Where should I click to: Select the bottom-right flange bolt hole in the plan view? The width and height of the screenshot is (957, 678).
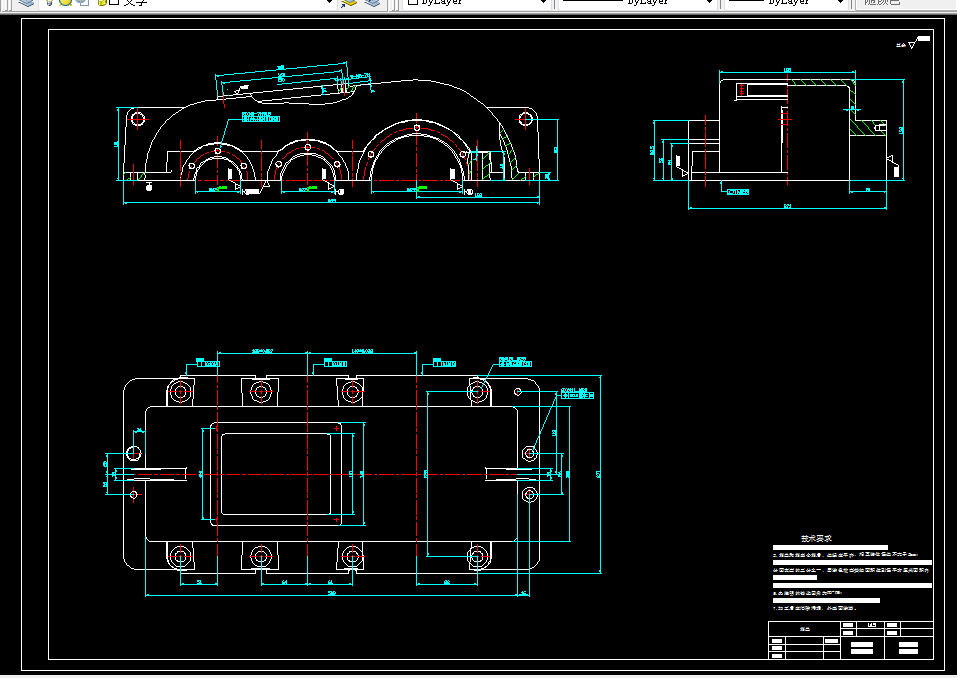pyautogui.click(x=478, y=556)
